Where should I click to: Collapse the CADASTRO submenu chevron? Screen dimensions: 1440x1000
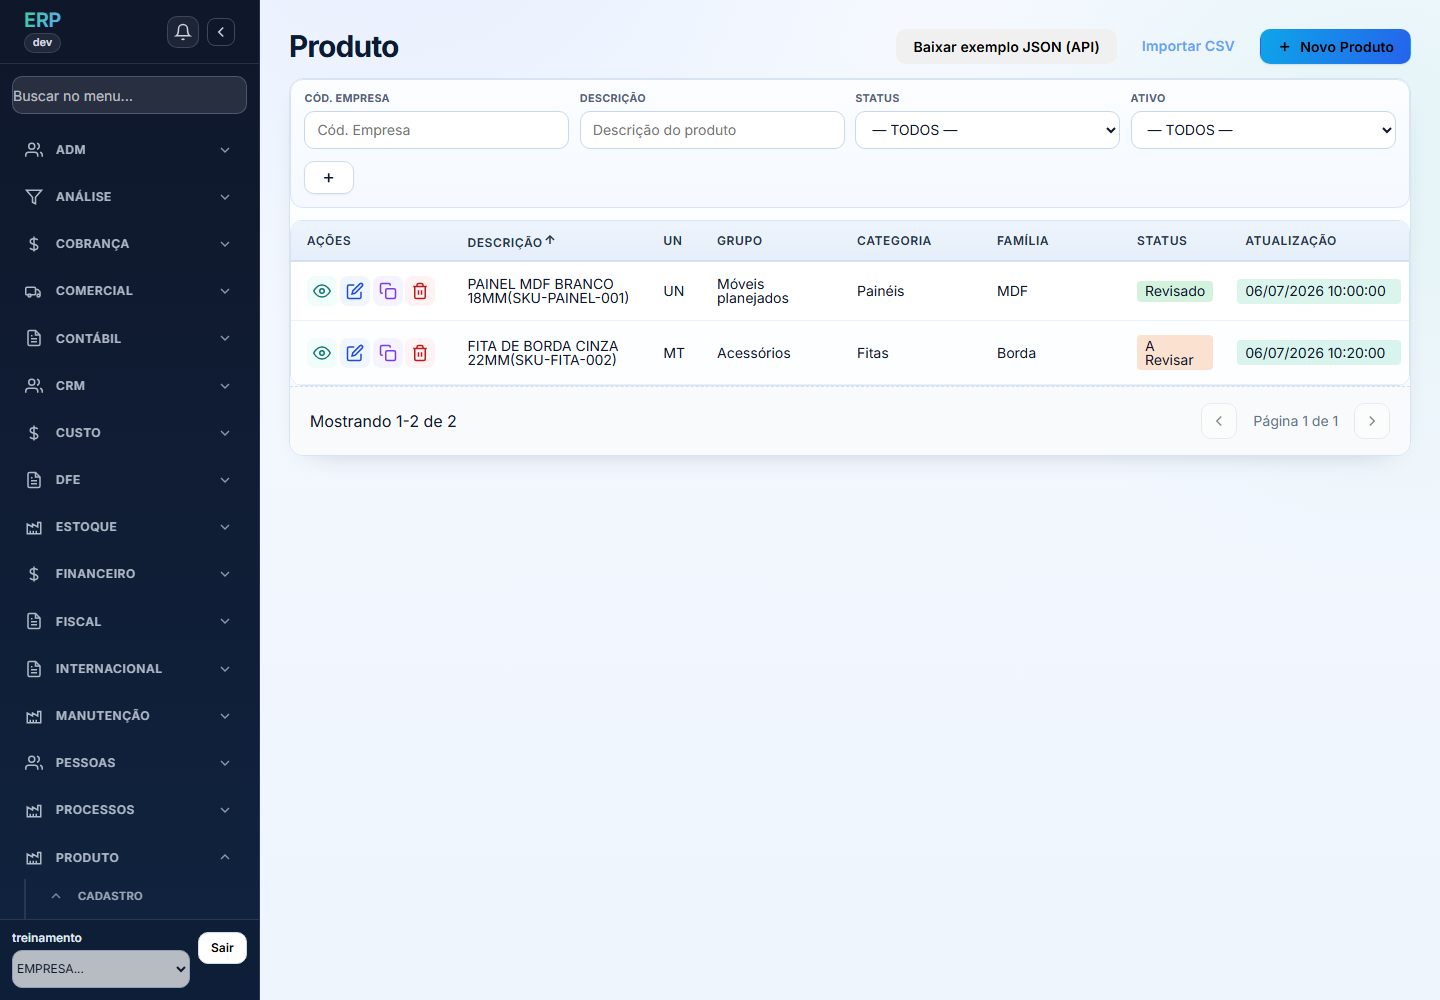(56, 896)
